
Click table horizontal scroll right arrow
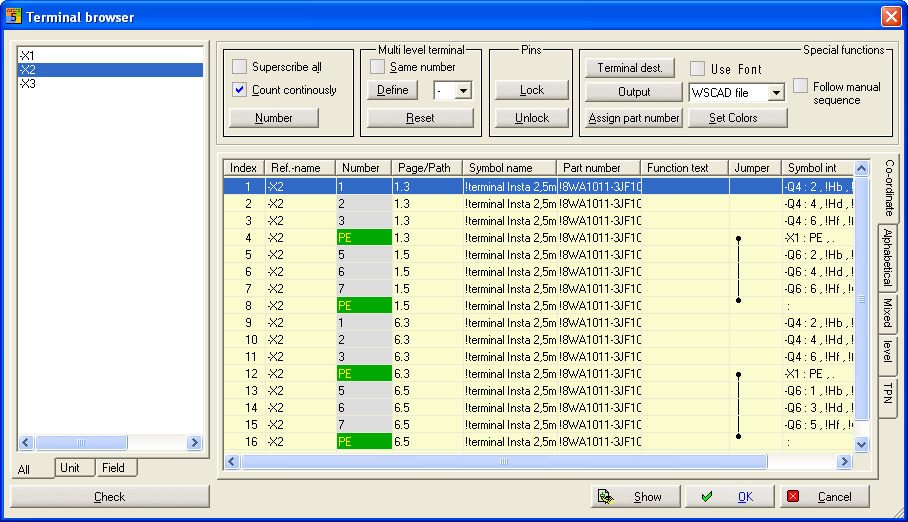click(x=844, y=461)
